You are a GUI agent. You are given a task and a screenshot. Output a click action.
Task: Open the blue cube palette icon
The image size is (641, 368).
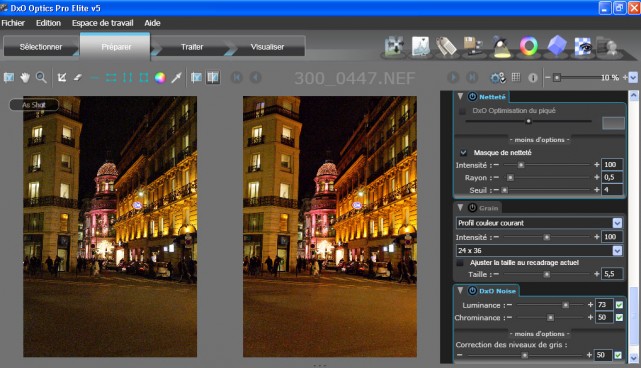click(557, 45)
